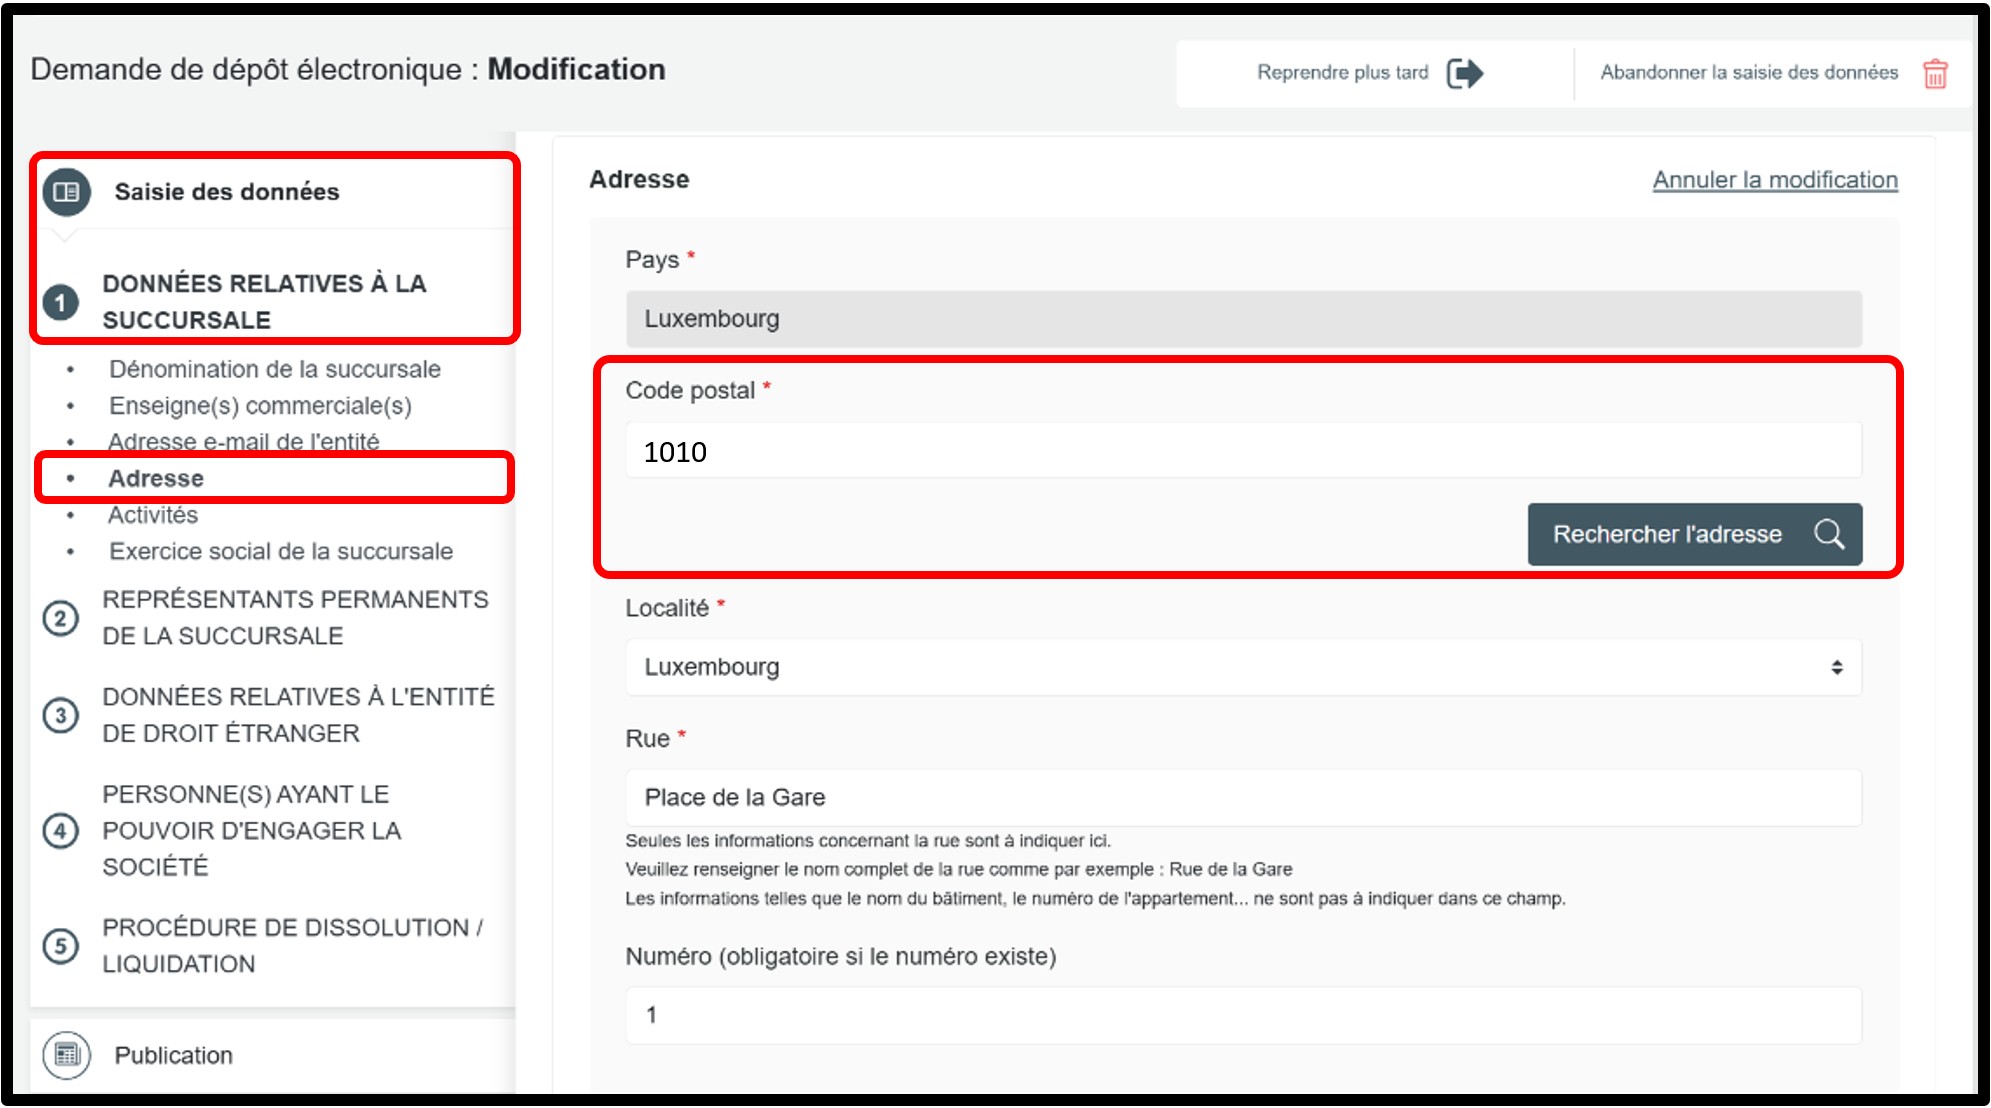
Task: Open Dénomination de la succursale section
Action: 274,369
